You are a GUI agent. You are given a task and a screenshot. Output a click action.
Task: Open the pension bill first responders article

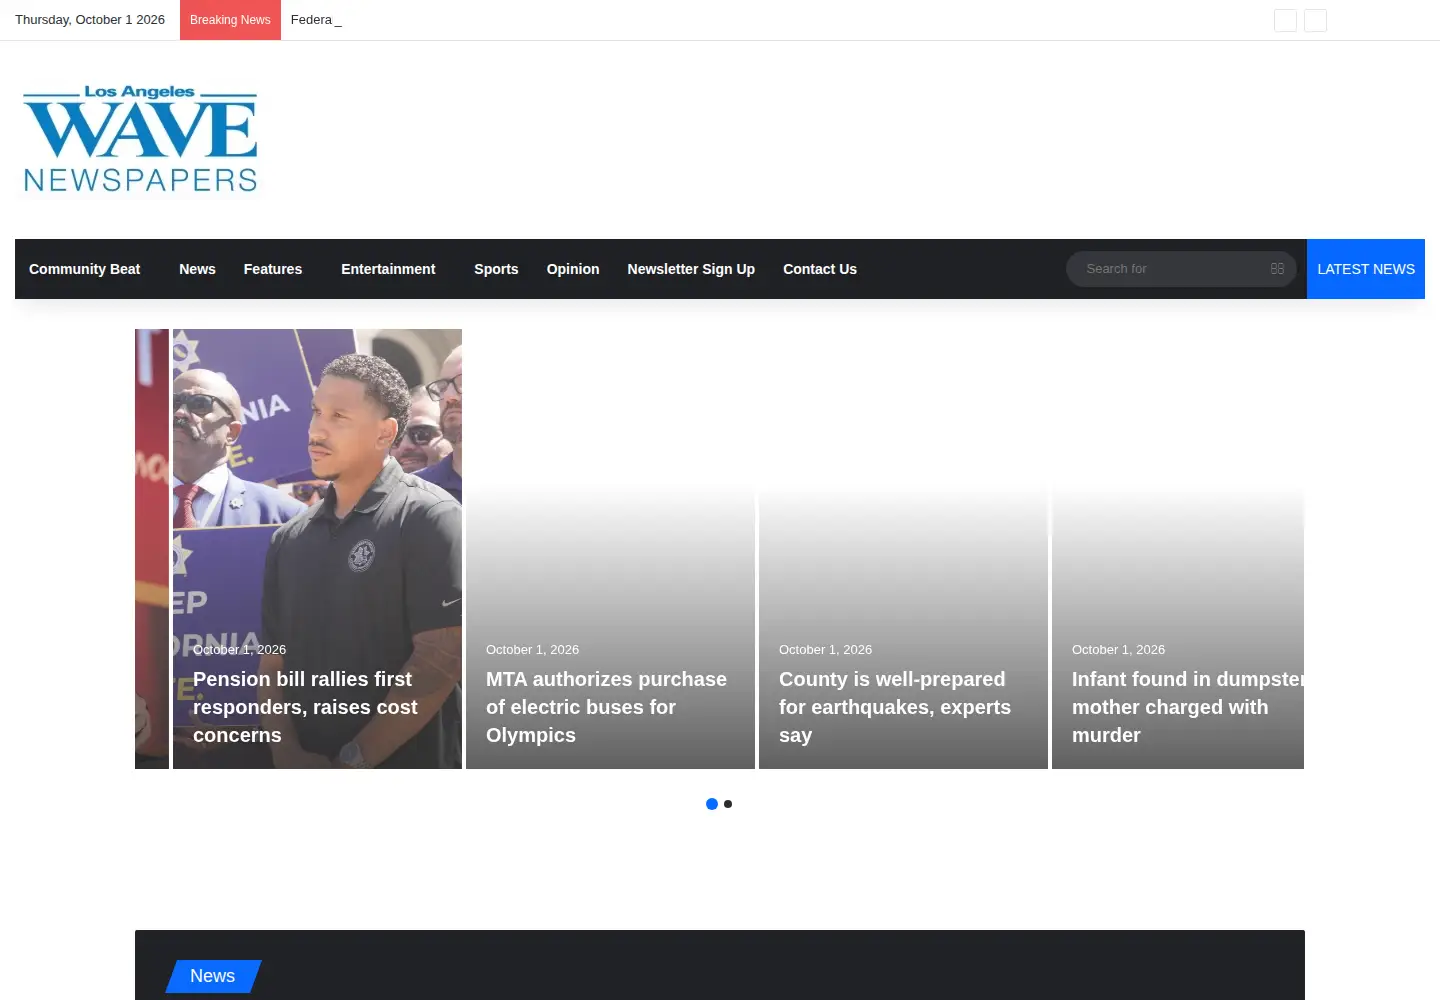coord(305,707)
